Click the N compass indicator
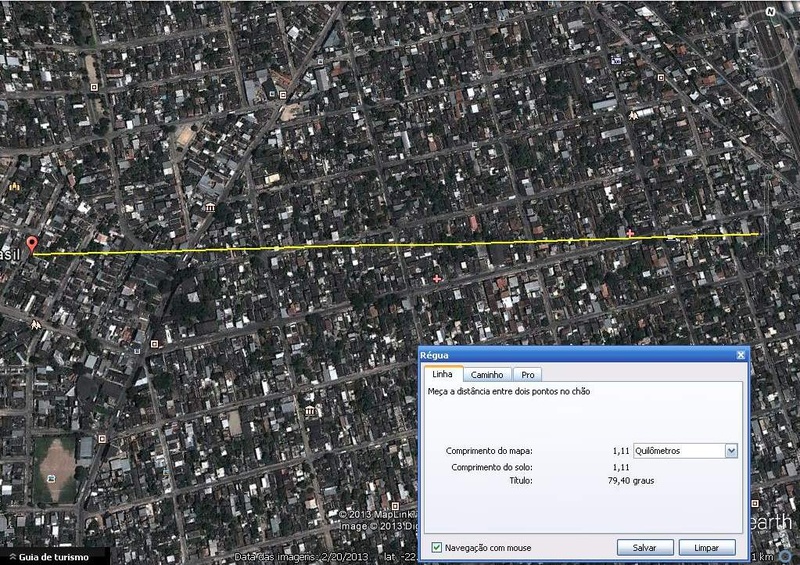This screenshot has width=800, height=565. tap(769, 11)
